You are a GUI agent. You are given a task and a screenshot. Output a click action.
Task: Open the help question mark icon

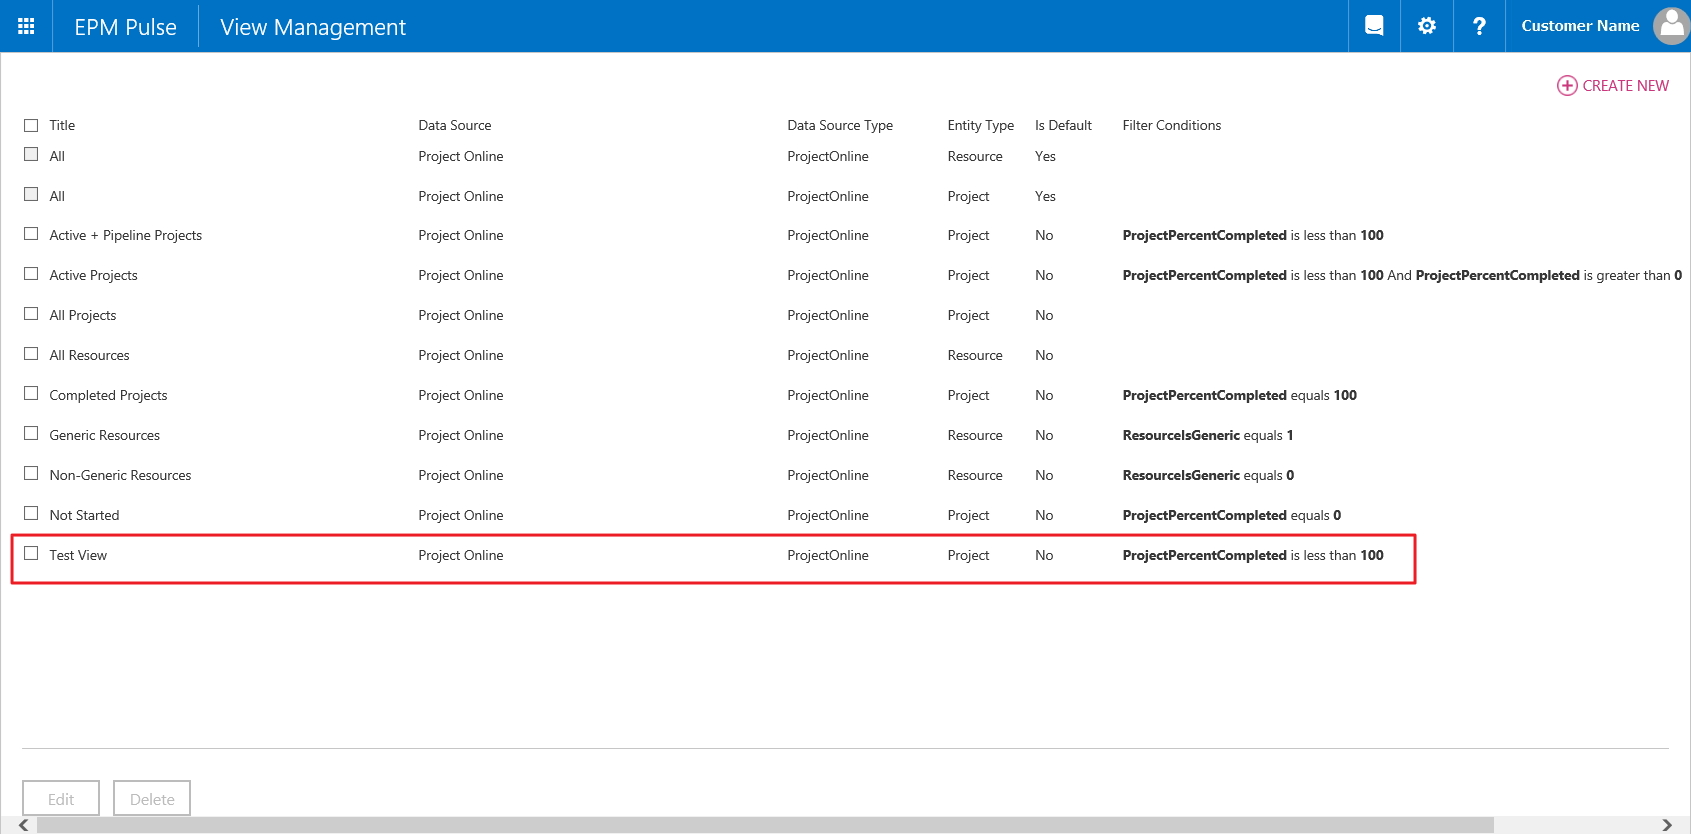point(1479,26)
